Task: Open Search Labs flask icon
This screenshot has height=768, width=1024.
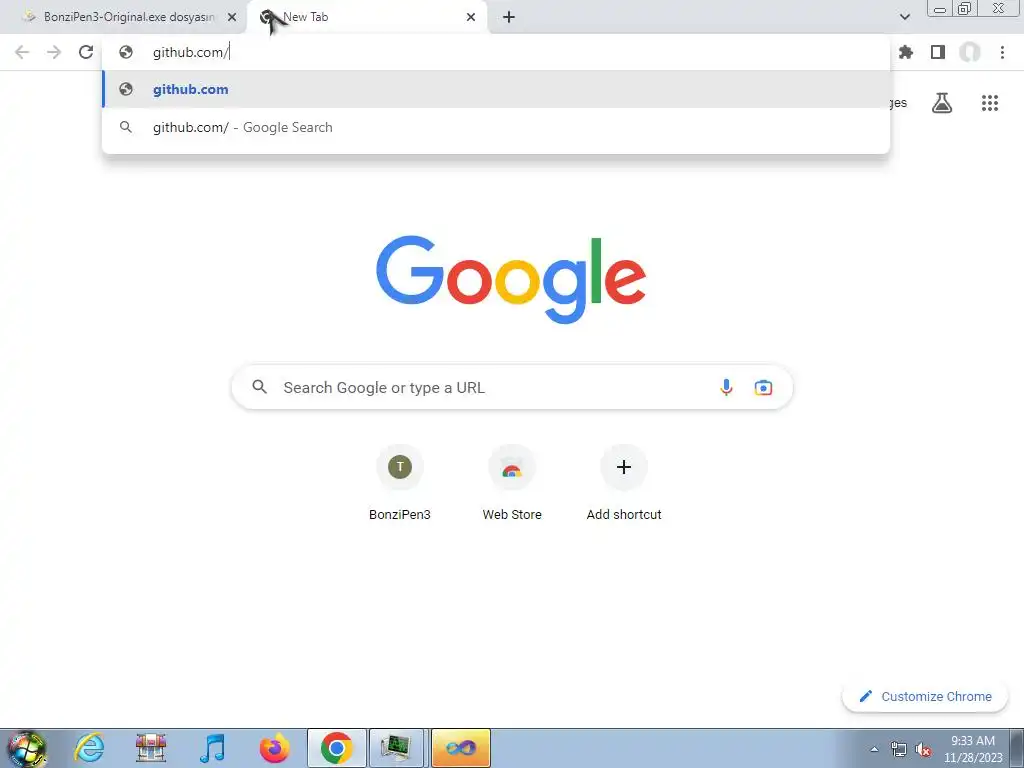Action: point(942,103)
